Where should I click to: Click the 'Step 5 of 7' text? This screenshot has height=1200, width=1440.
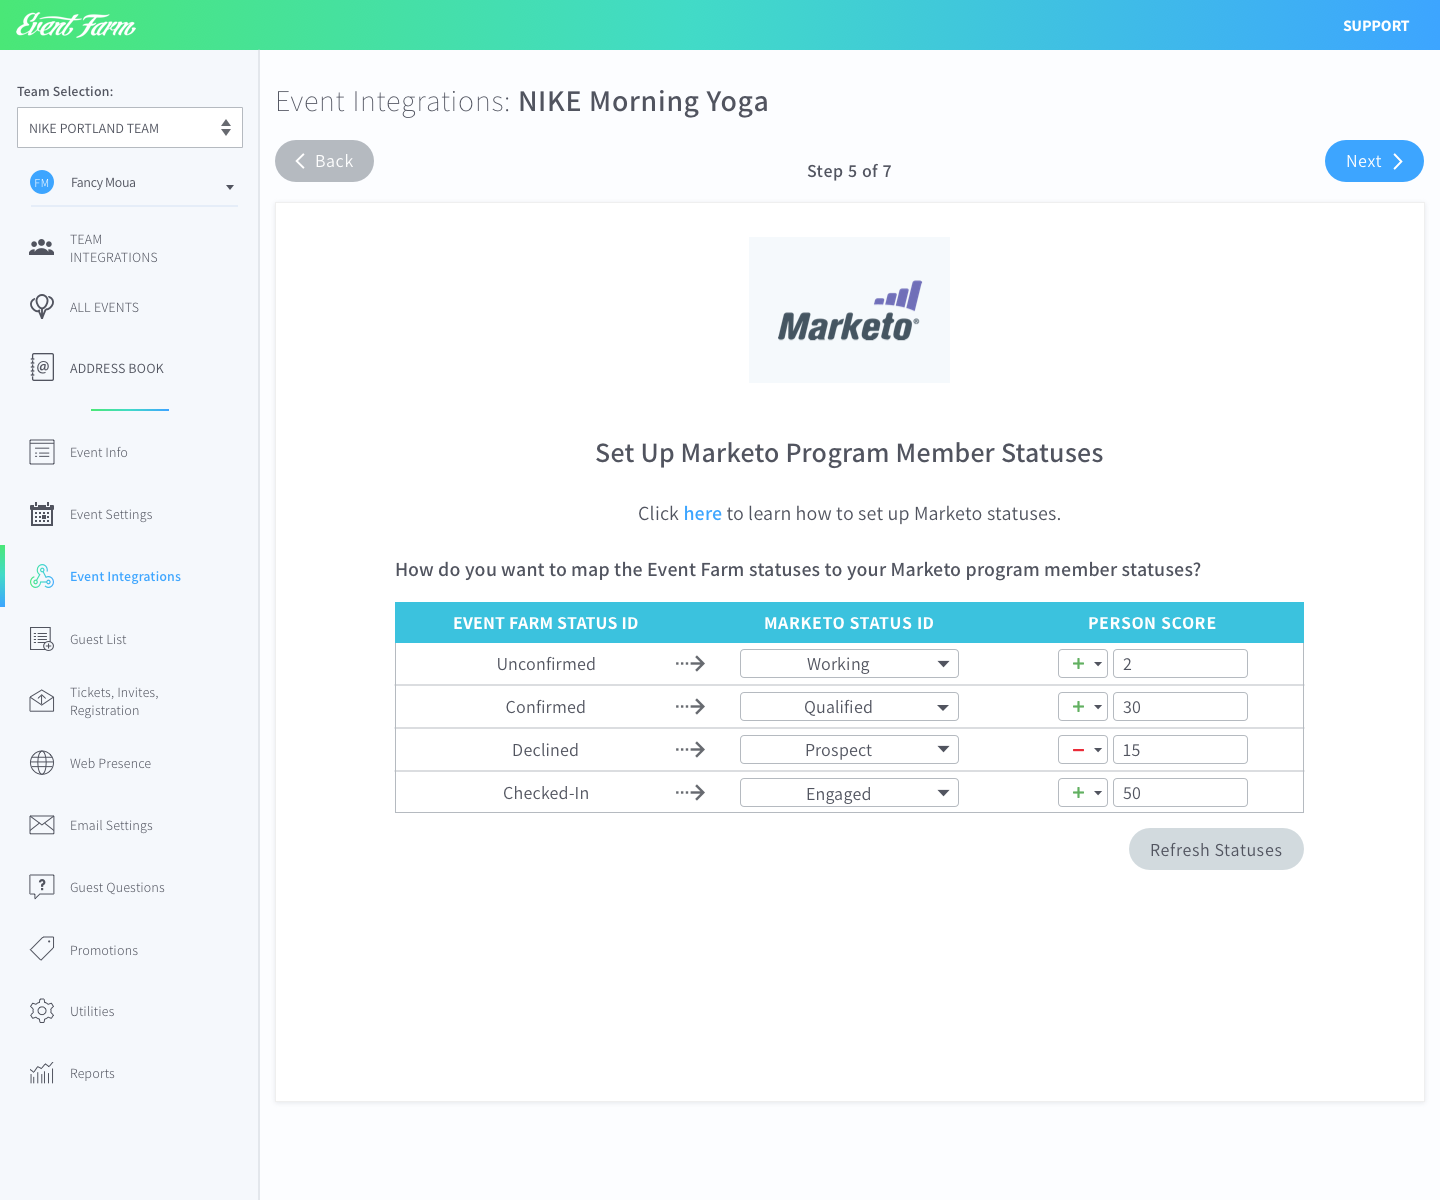coord(849,171)
